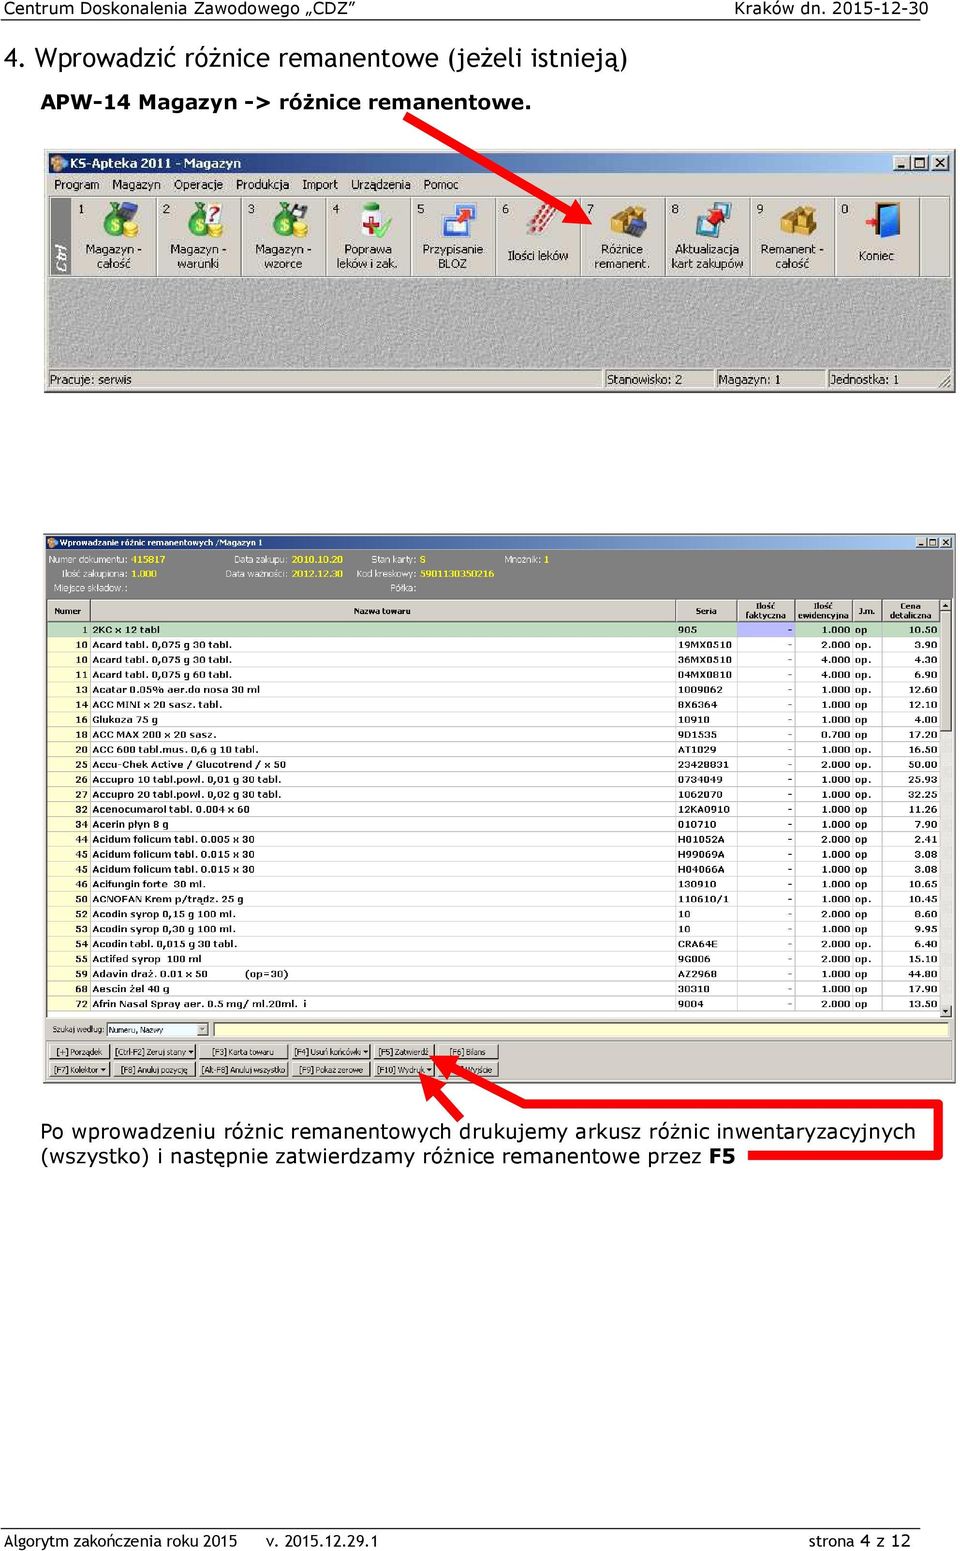Sort by Numer column header
This screenshot has height=1551, width=960.
(68, 611)
